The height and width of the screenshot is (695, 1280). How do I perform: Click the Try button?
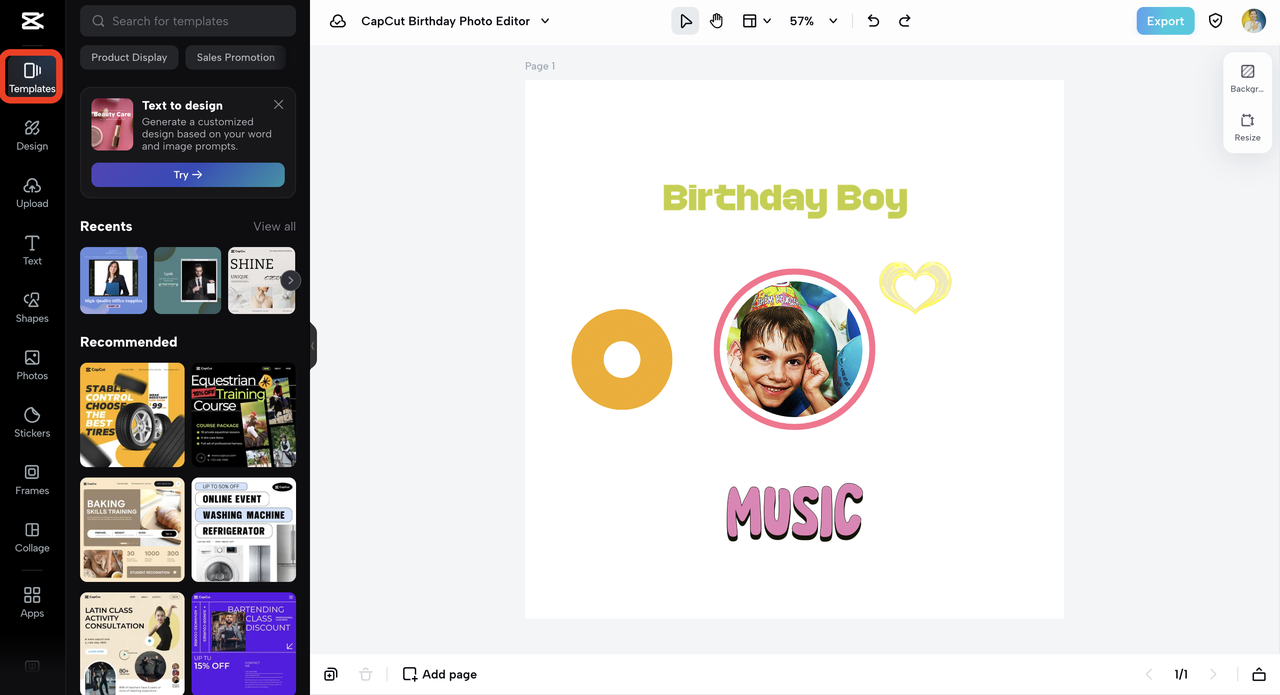188,174
